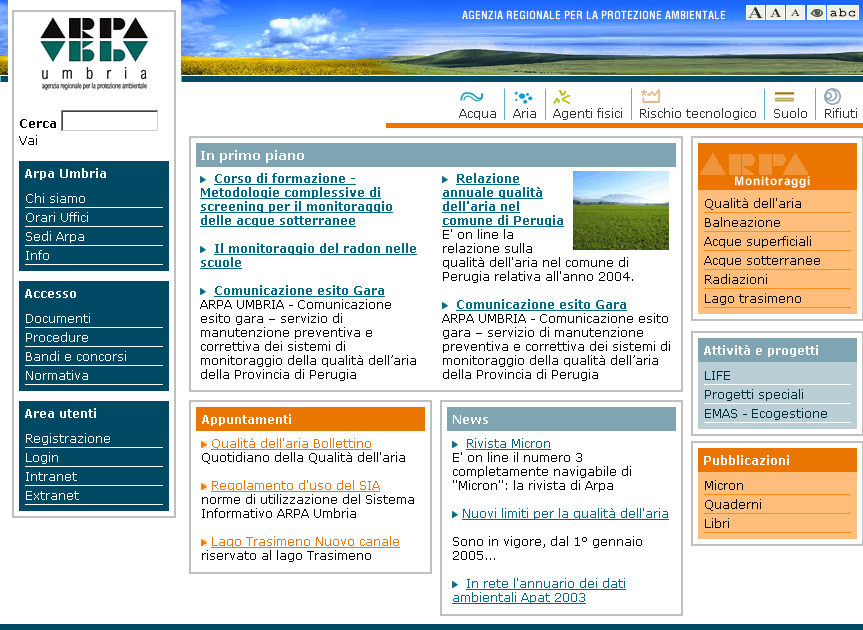The image size is (863, 630).
Task: Open the Info link
Action: pos(37,255)
